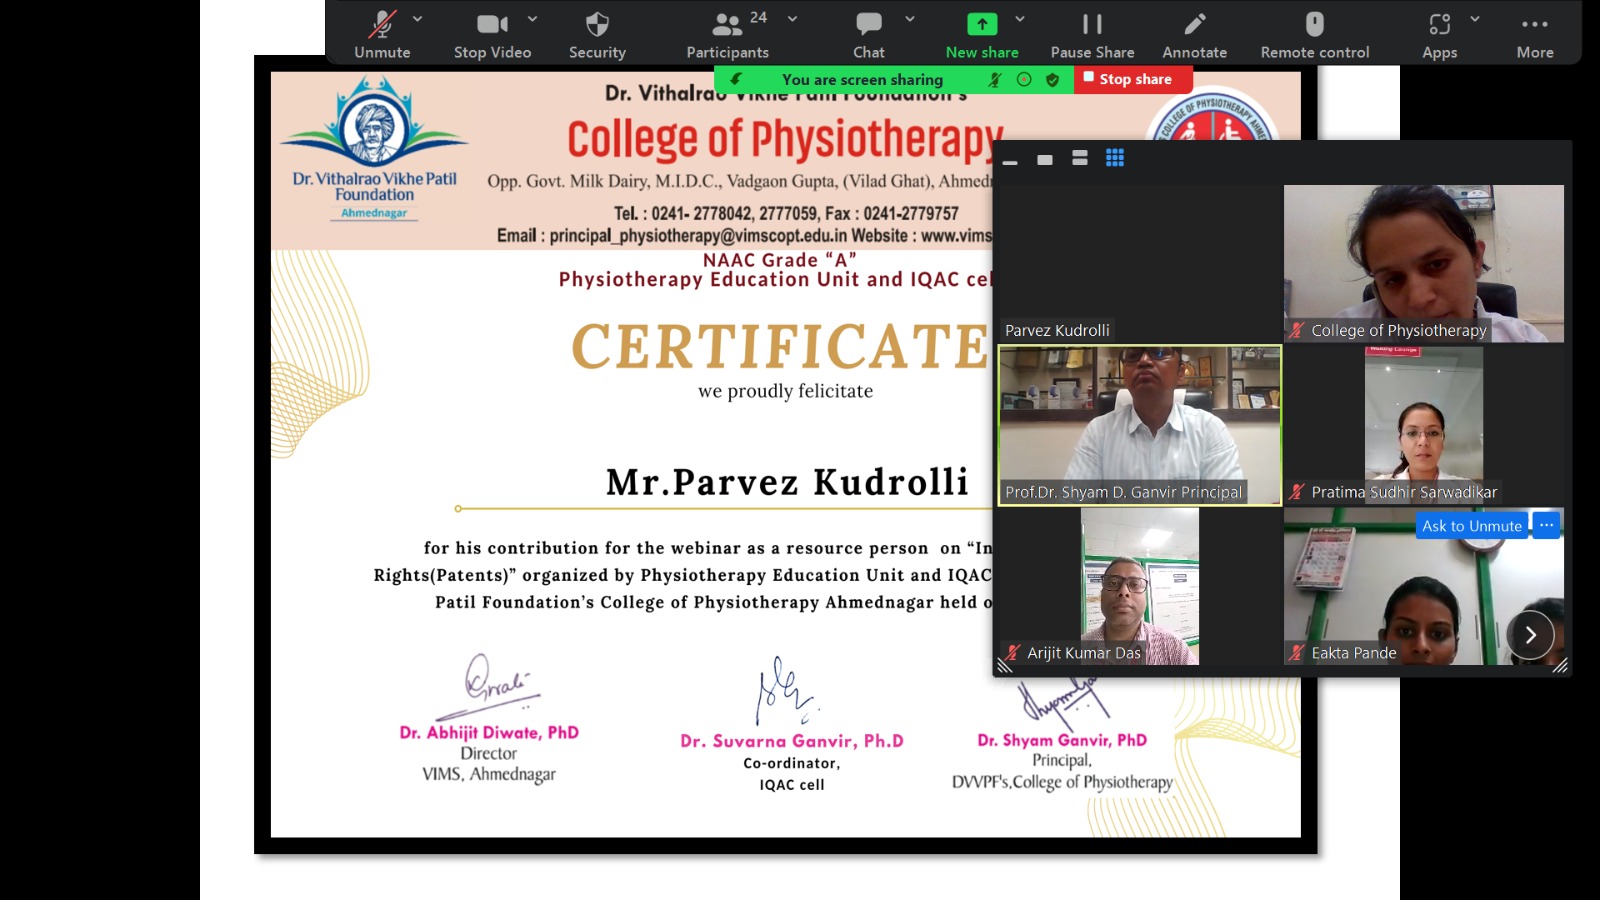Screen dimensions: 1600x900
Task: Click the Unmute microphone button
Action: point(382,34)
